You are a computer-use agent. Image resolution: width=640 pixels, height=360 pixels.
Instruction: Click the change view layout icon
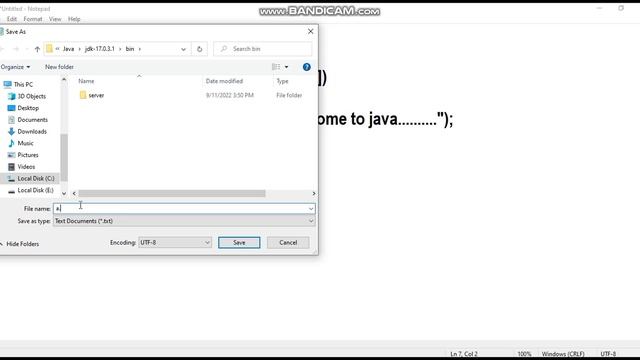[x=276, y=67]
